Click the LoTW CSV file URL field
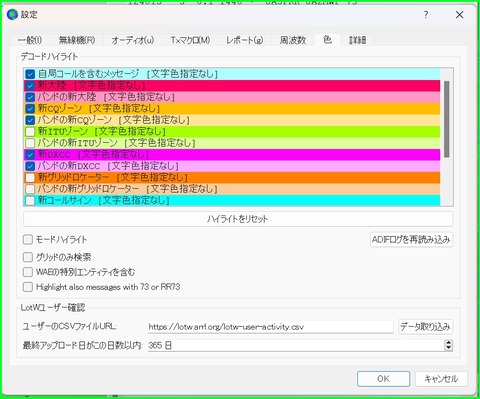This screenshot has height=399, width=480. [270, 327]
